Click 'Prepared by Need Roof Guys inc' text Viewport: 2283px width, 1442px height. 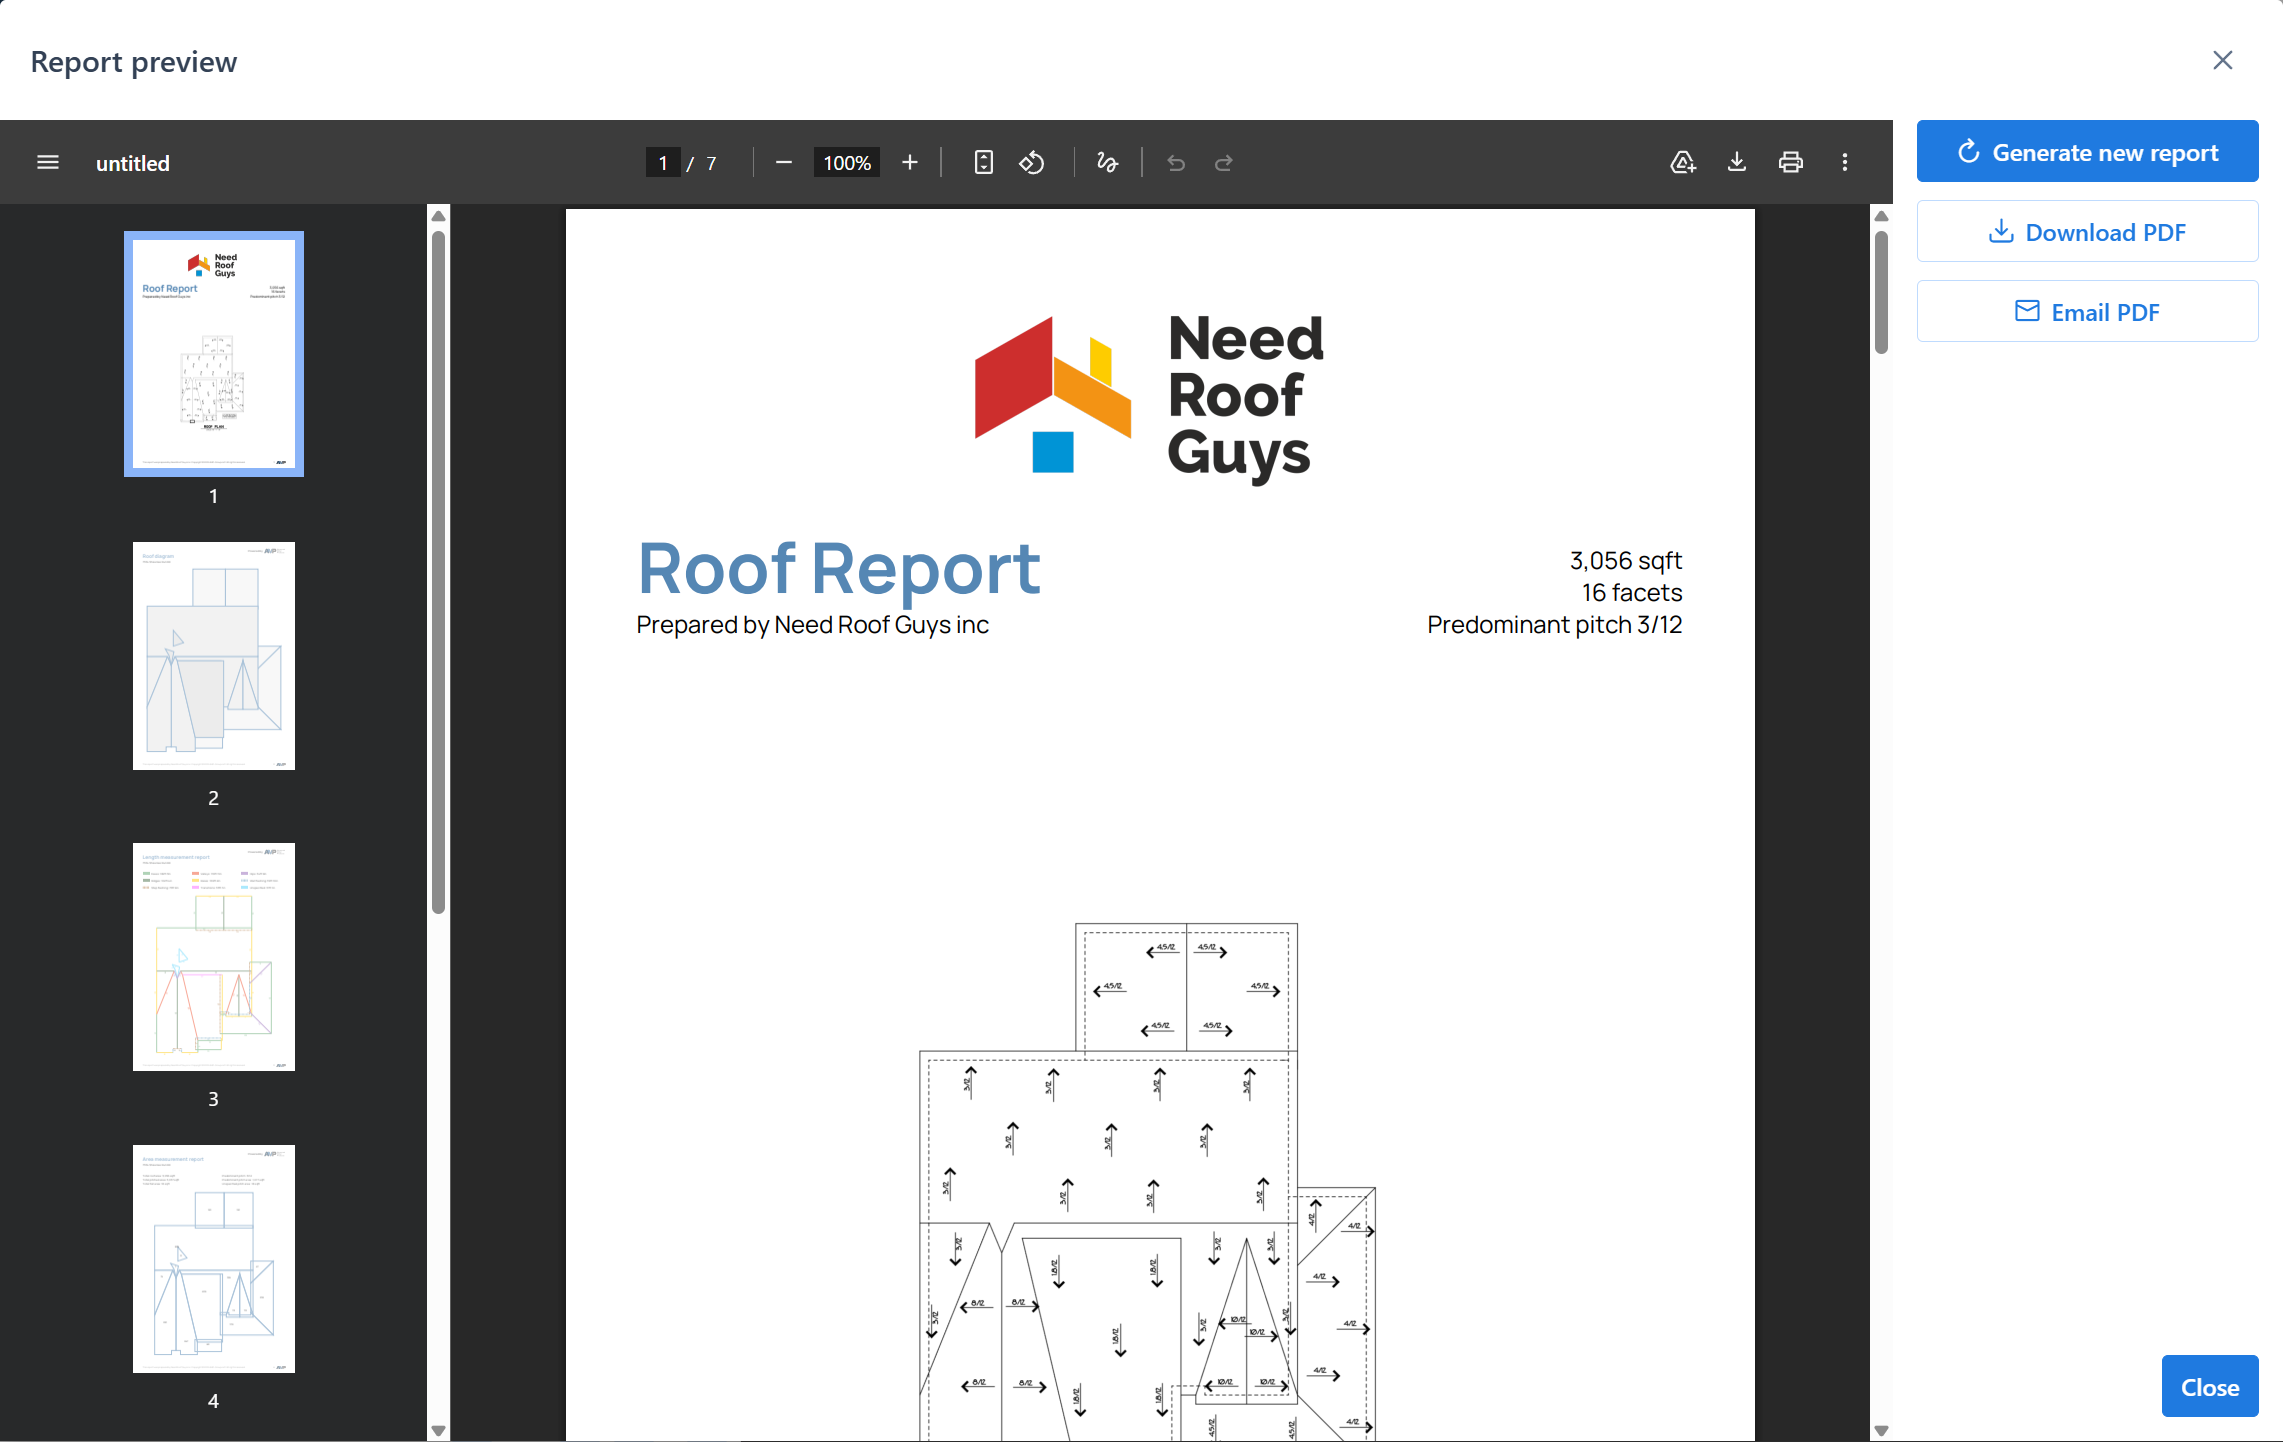pos(812,625)
